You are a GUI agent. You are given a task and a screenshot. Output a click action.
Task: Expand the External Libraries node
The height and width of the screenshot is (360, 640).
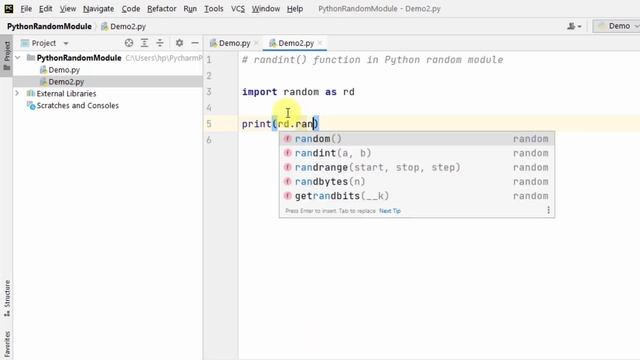point(18,93)
